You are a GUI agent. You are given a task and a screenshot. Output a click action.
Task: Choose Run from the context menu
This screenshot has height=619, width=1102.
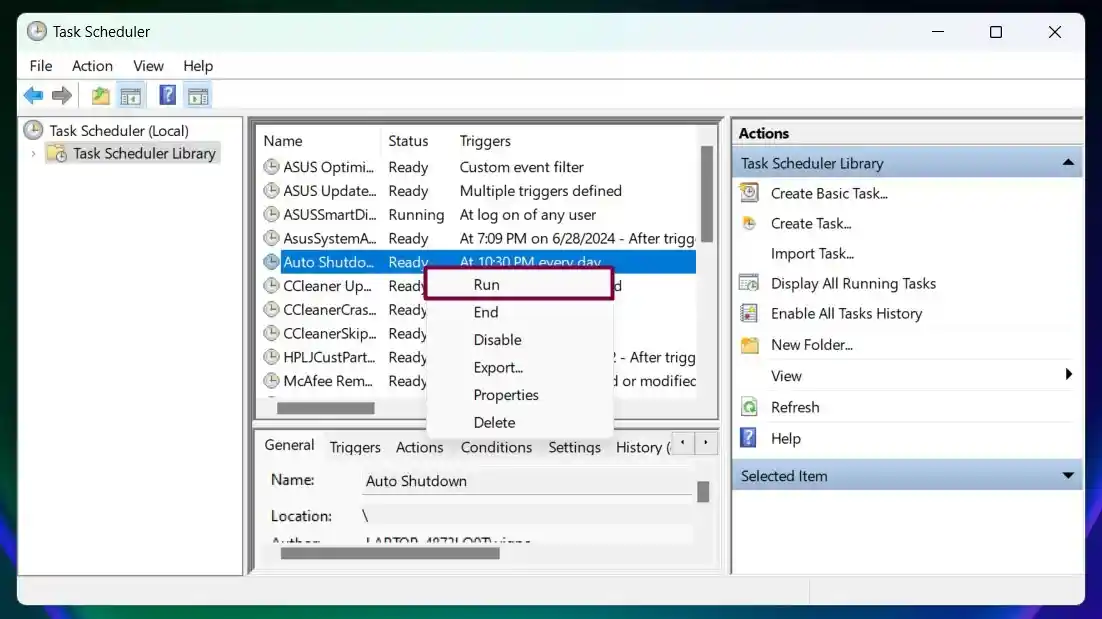pyautogui.click(x=519, y=285)
